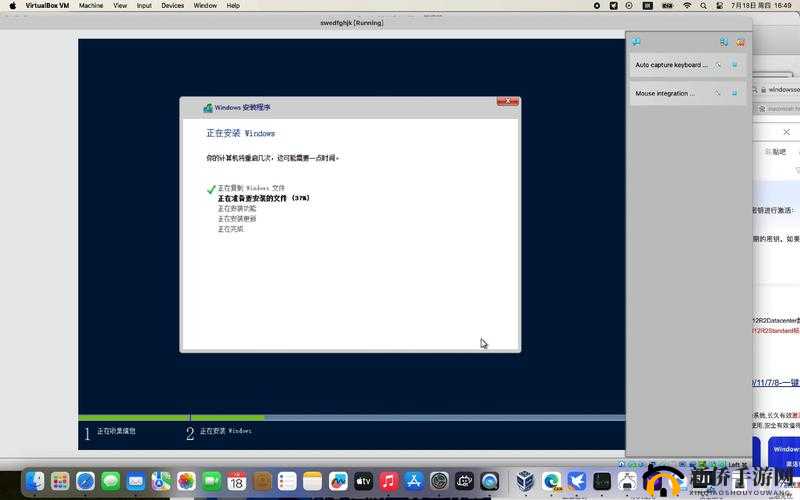Open Safari from the Dock
This screenshot has width=800, height=500.
coord(85,481)
